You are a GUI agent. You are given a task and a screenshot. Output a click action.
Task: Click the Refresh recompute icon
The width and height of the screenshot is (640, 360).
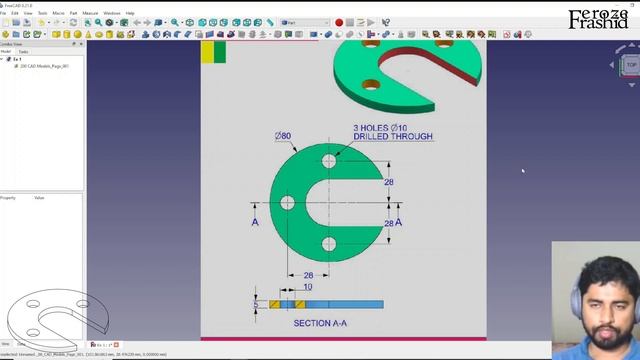click(x=73, y=22)
